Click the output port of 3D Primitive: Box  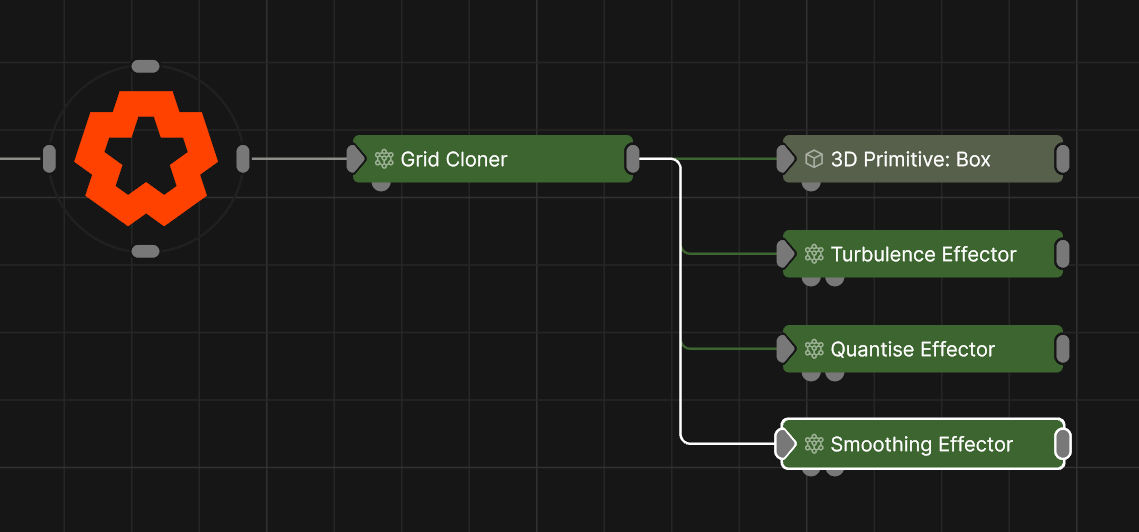[1062, 158]
